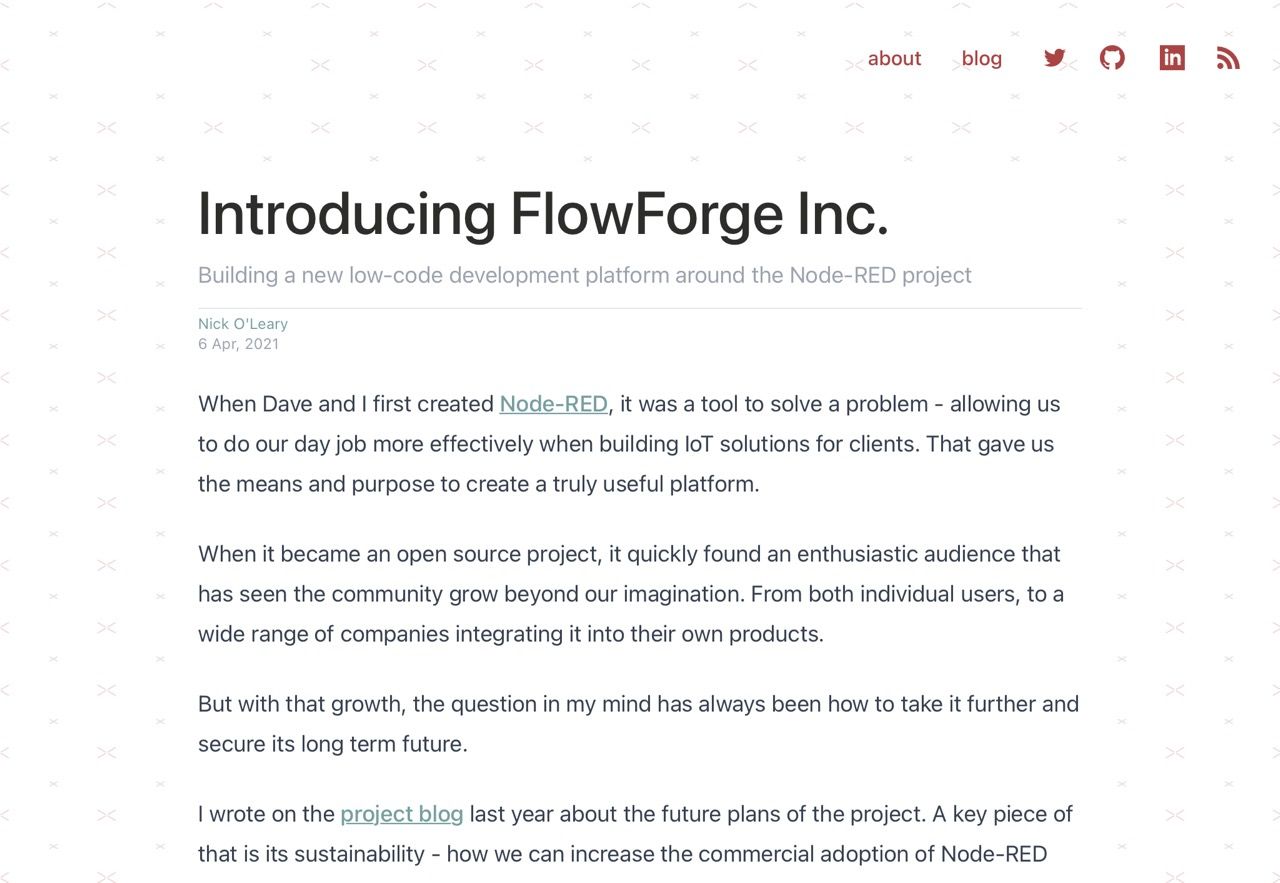Click the 6 Apr, 2021 date

239,344
